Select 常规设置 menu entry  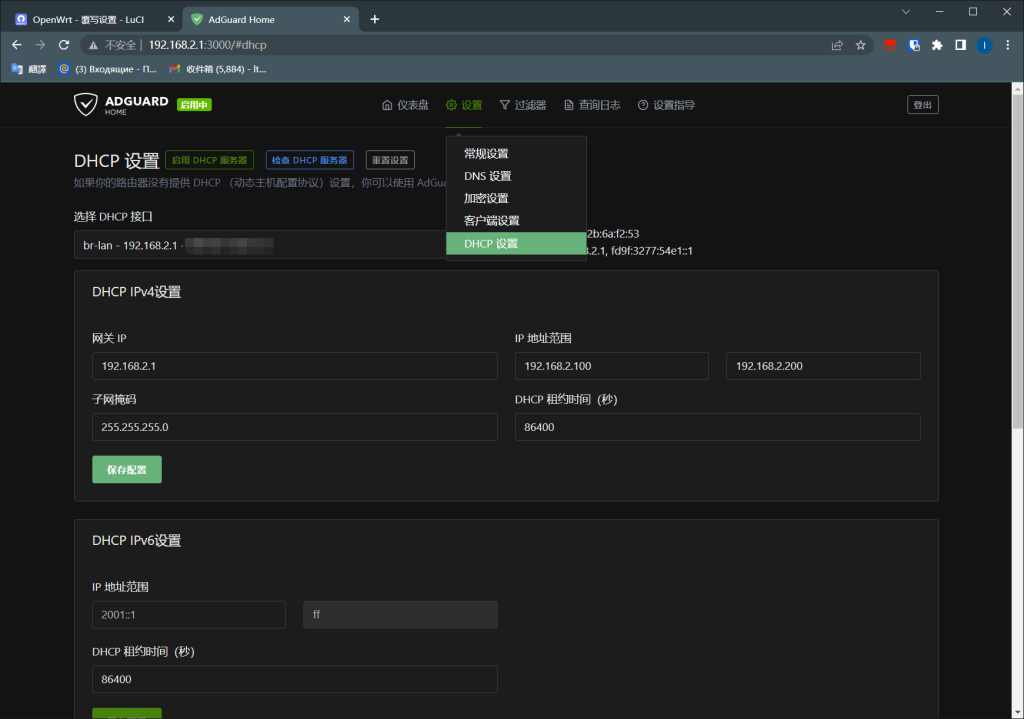click(487, 153)
